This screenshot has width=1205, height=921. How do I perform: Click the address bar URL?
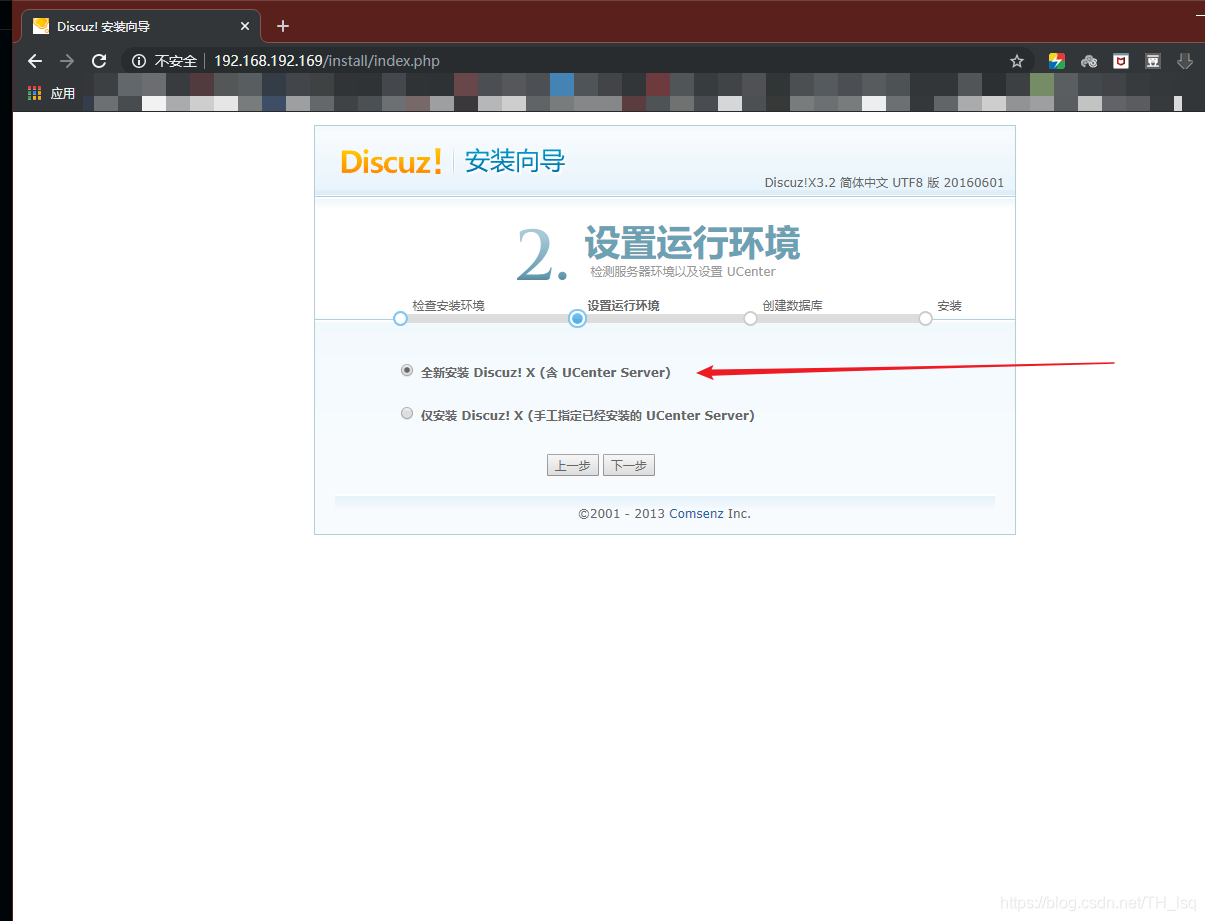click(x=327, y=61)
